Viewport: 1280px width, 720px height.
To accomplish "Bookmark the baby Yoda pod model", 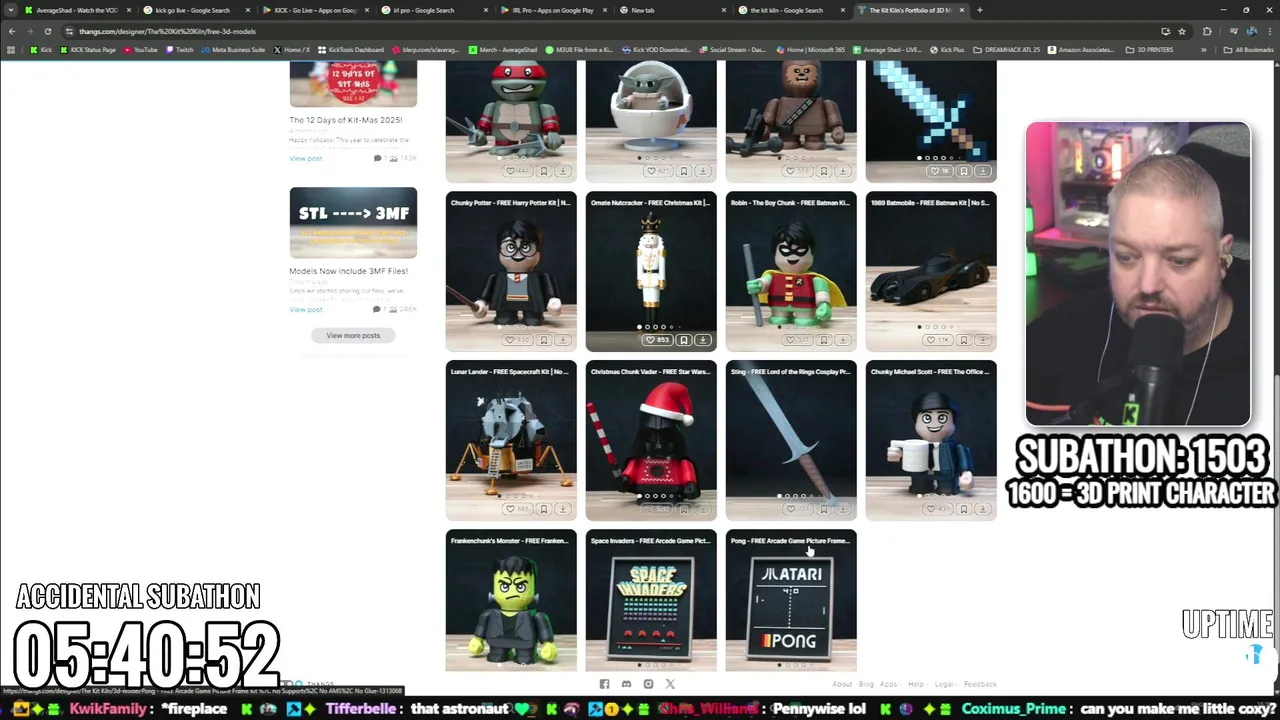I will point(684,171).
